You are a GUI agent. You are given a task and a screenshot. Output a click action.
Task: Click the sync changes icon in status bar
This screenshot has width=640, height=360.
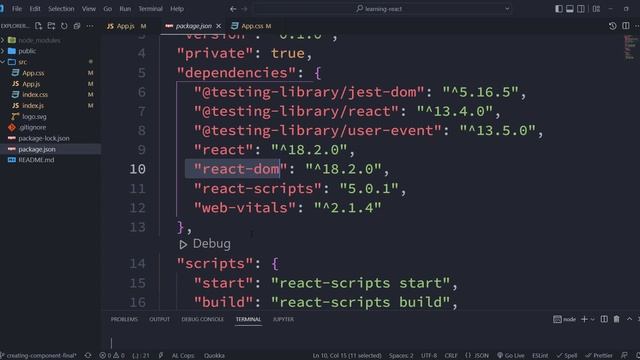[x=88, y=356]
